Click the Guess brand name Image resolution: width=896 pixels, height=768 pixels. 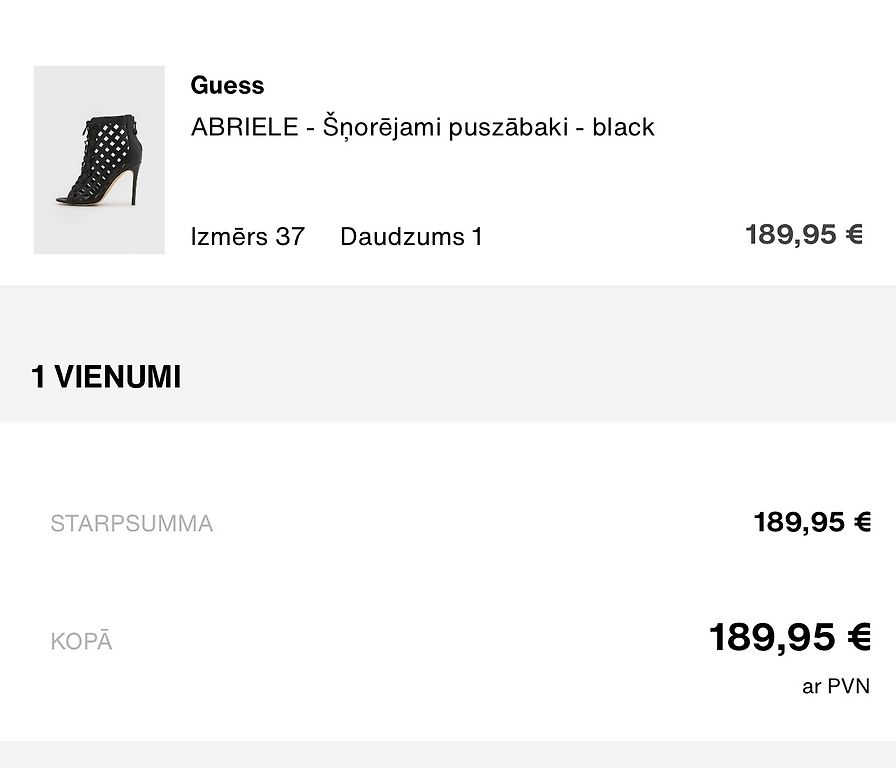click(227, 86)
